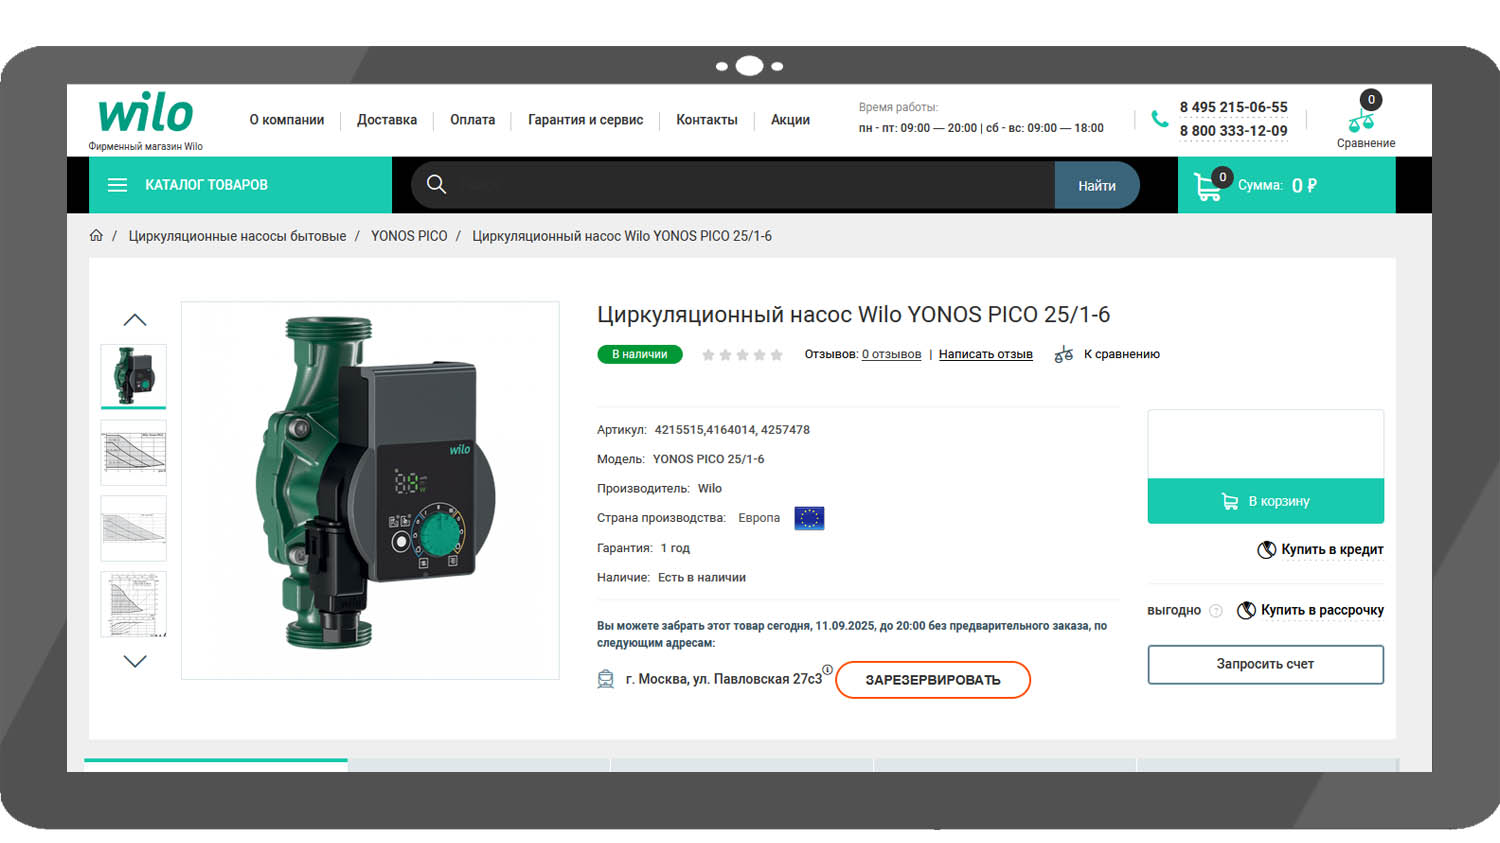
Task: Open breadcrumb 'Циркуляционные насосы бытовые'
Action: click(237, 236)
